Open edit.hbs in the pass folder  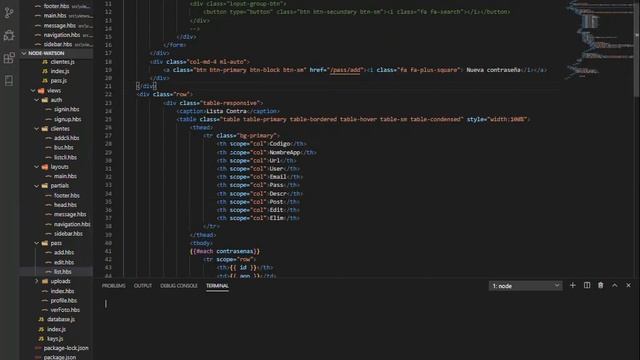[64, 262]
